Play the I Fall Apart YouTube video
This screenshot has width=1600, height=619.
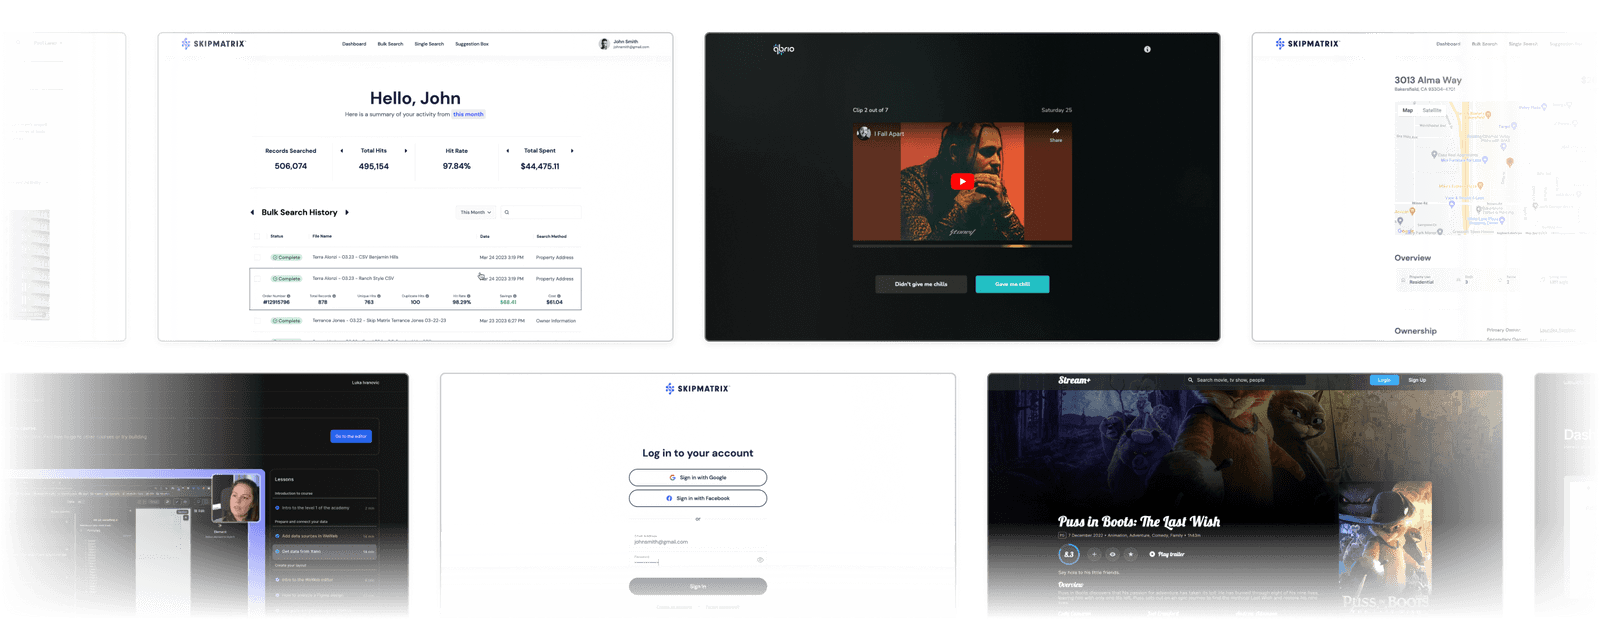click(x=962, y=181)
